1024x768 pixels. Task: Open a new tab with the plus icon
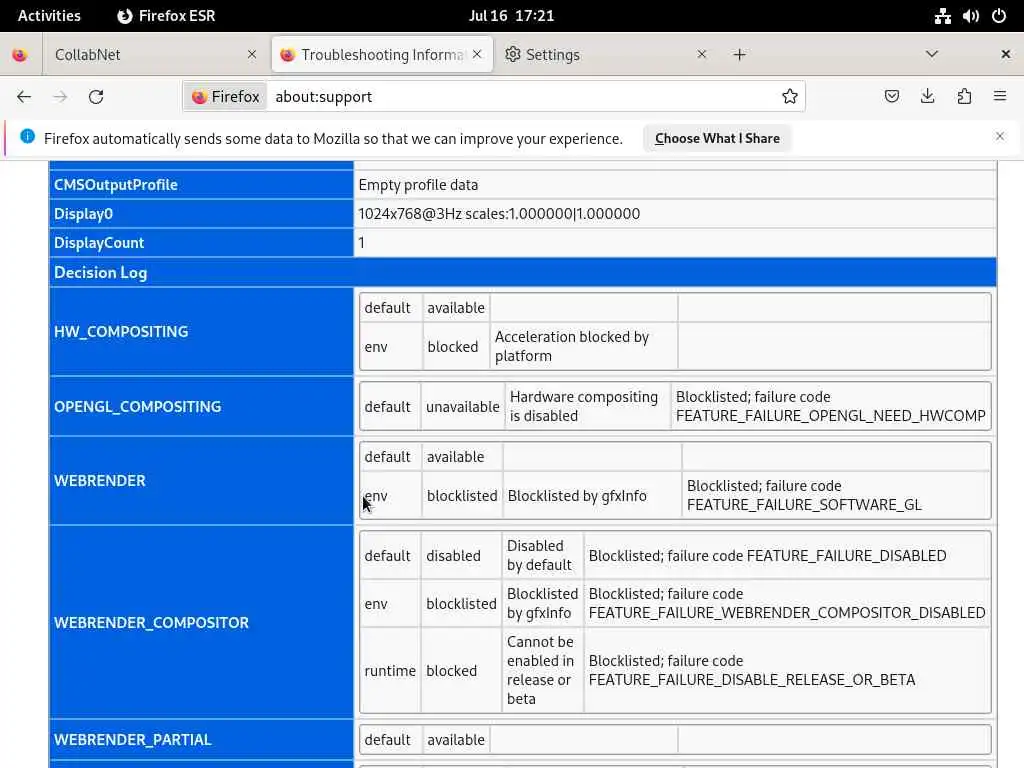tap(739, 55)
